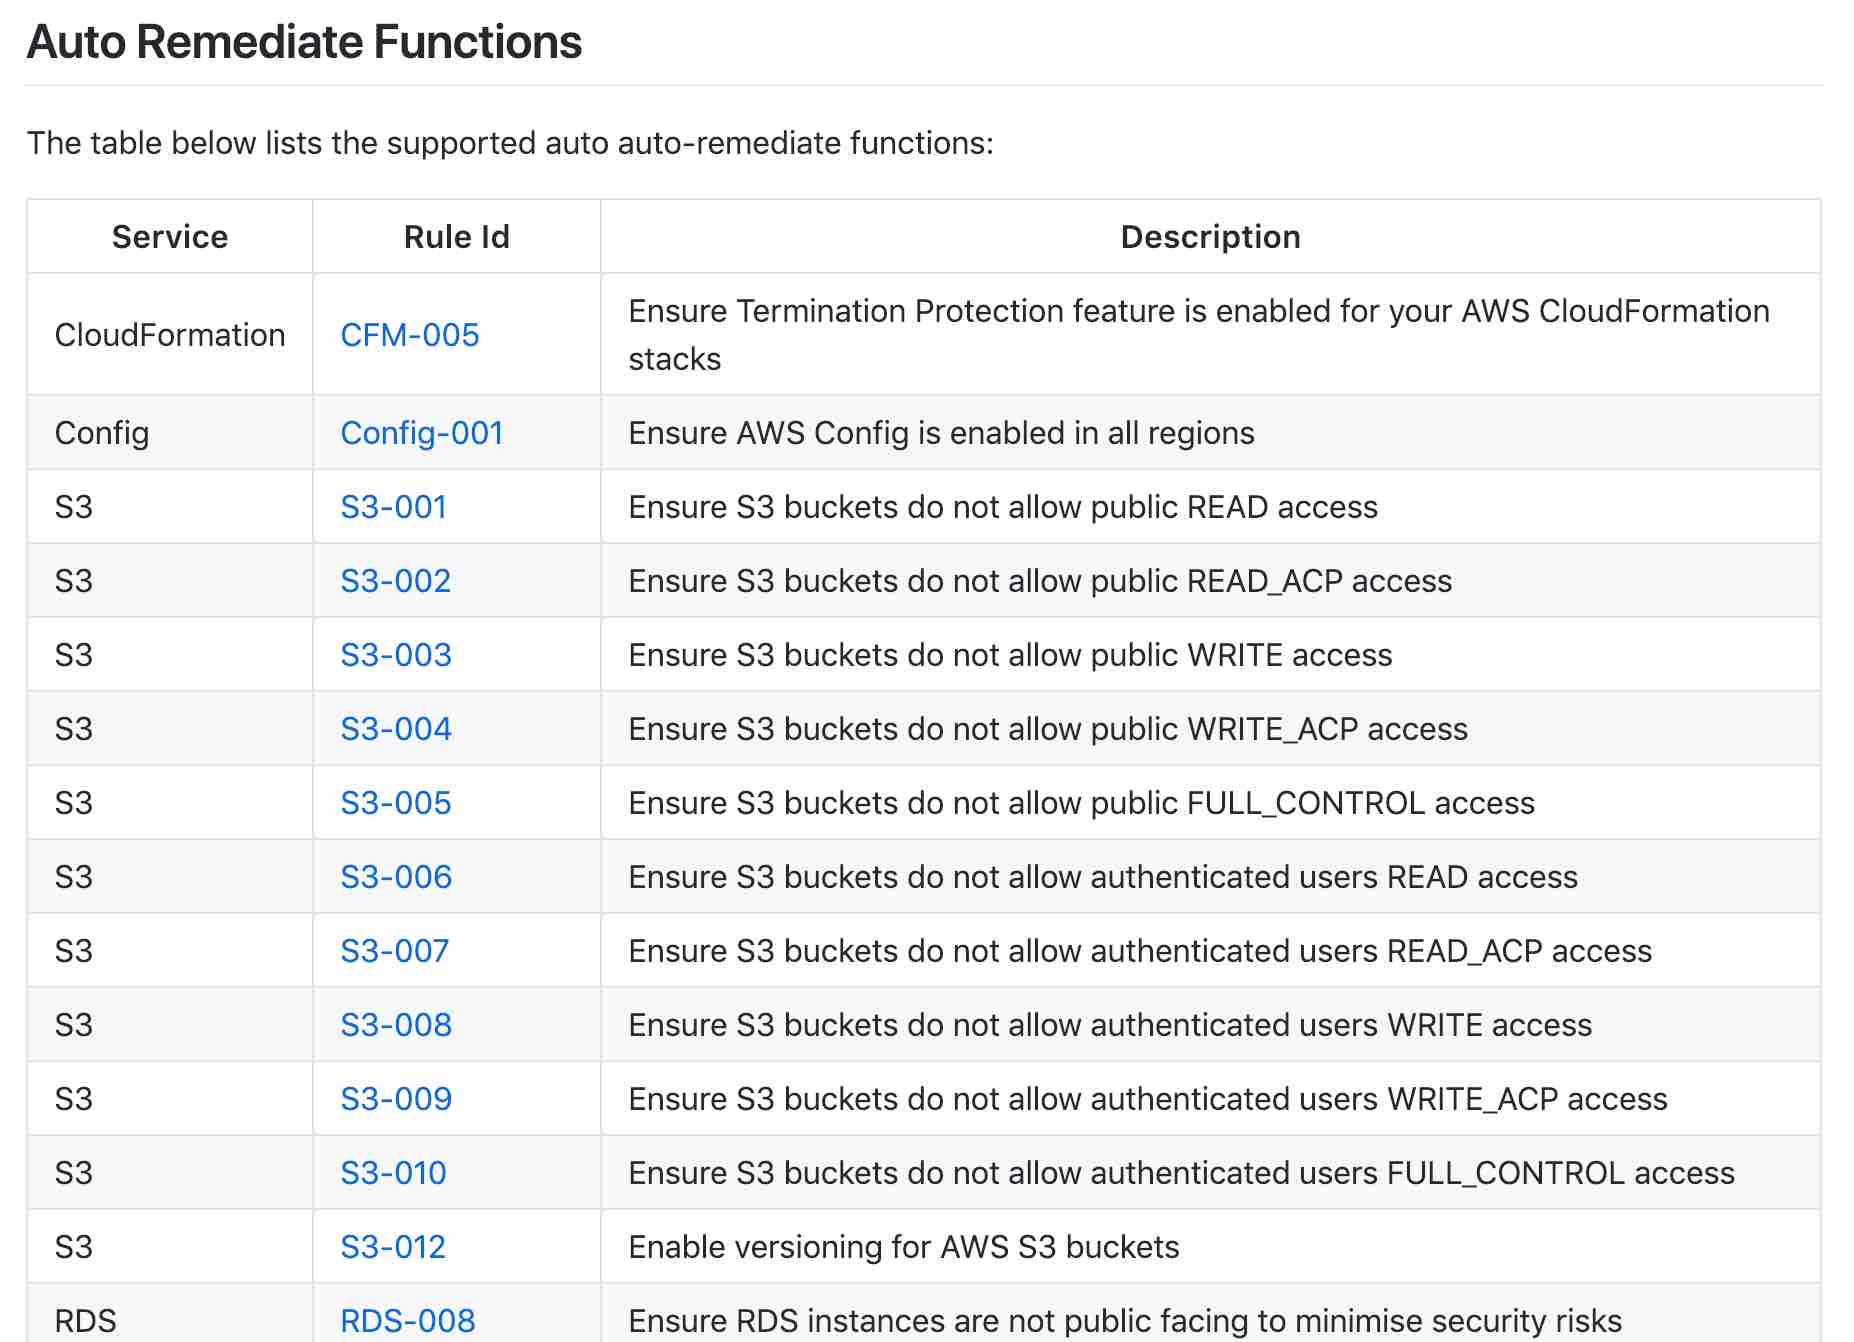Open the Config-001 rule link
The height and width of the screenshot is (1342, 1854).
pos(422,433)
